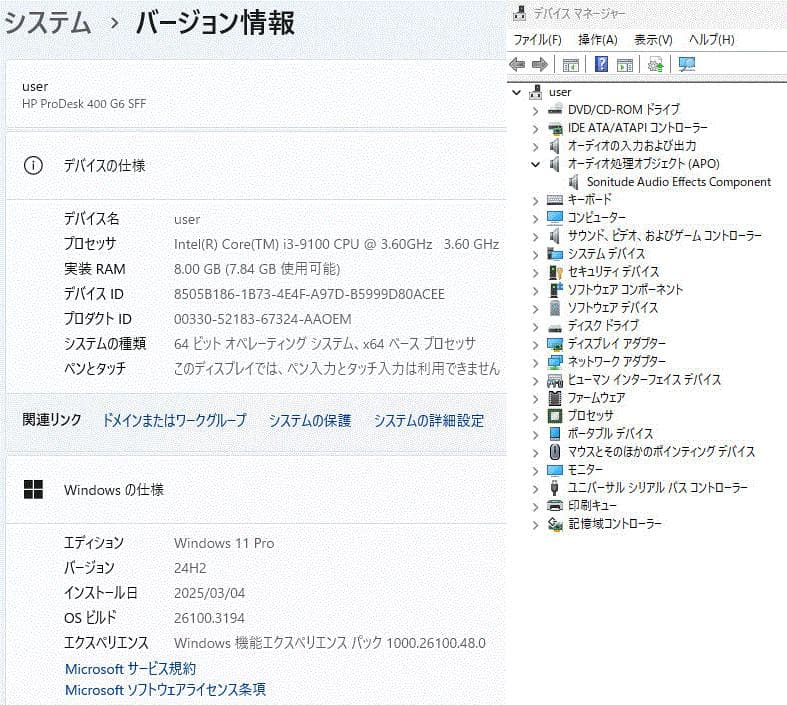Click the ヒューマン インターフェイス デバイス icon
Image resolution: width=787 pixels, height=705 pixels.
coord(555,380)
